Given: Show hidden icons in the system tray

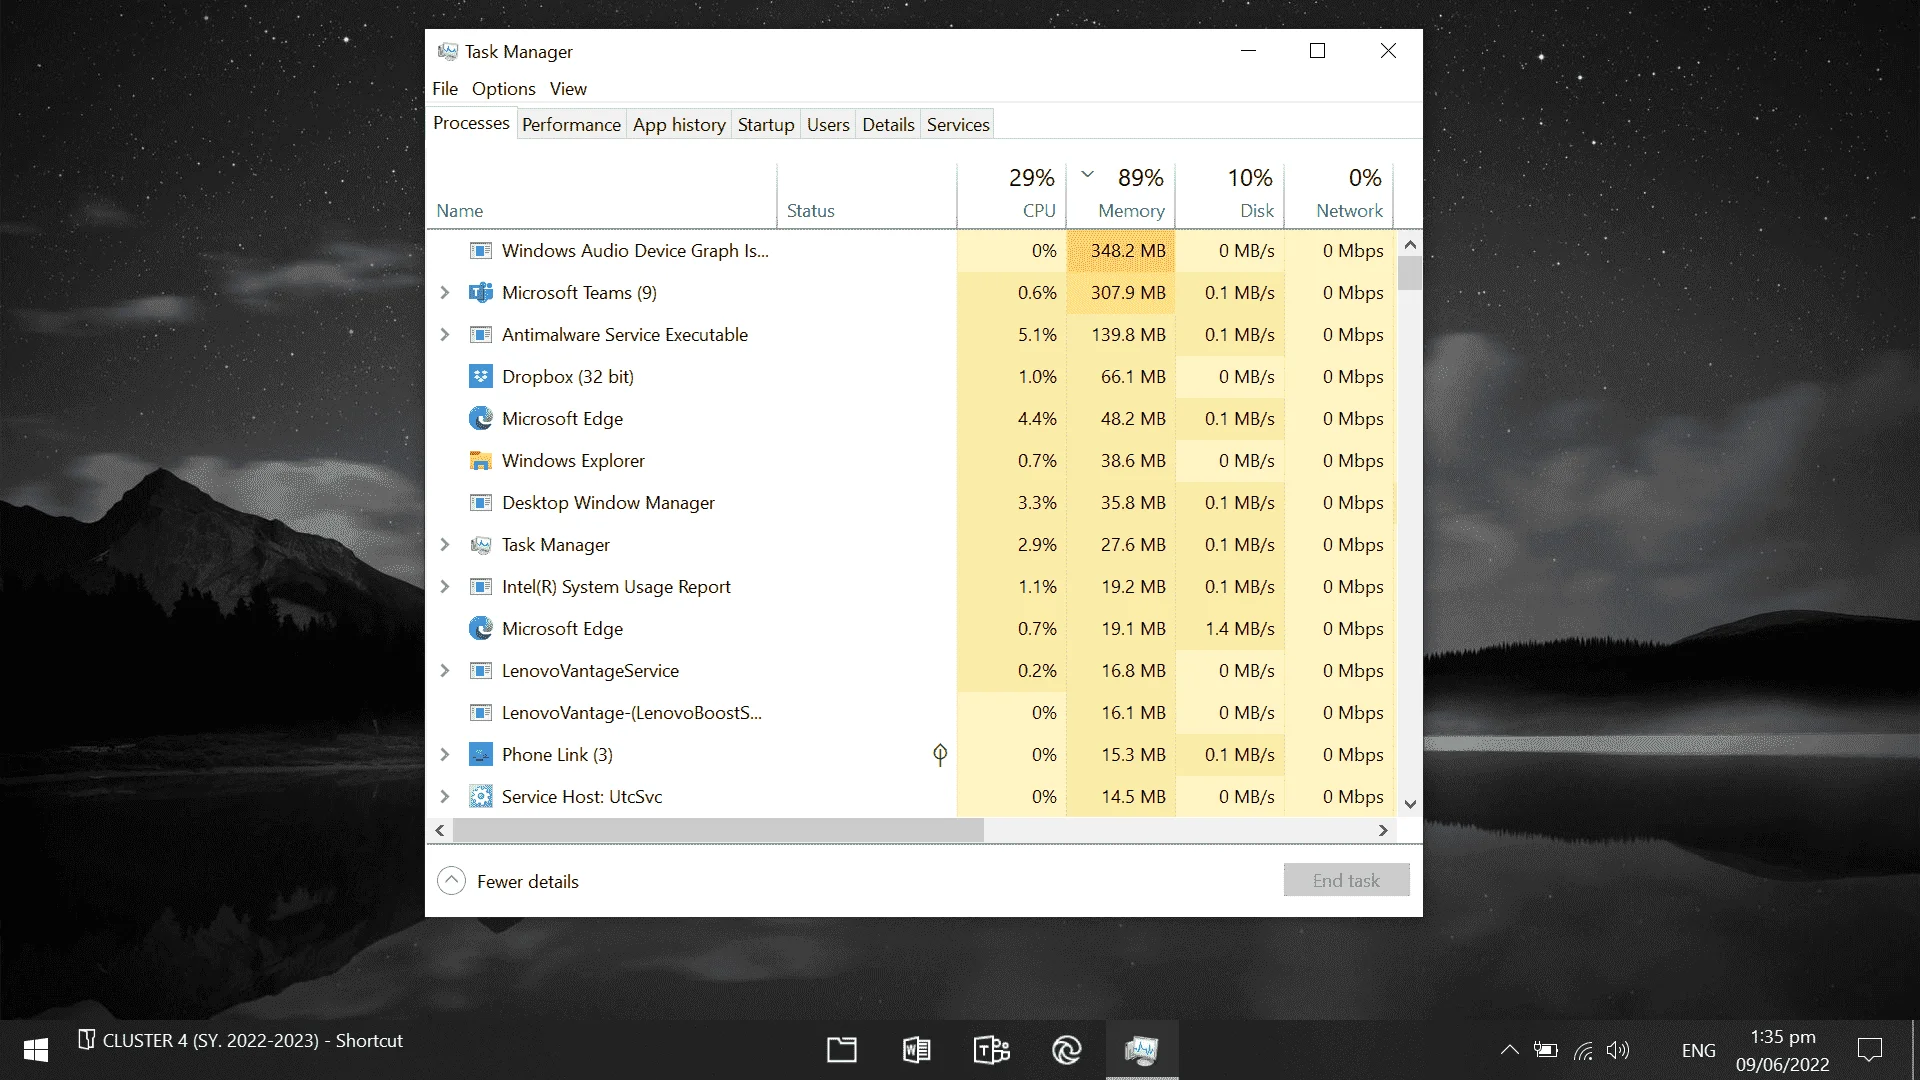Looking at the screenshot, I should tap(1509, 1050).
